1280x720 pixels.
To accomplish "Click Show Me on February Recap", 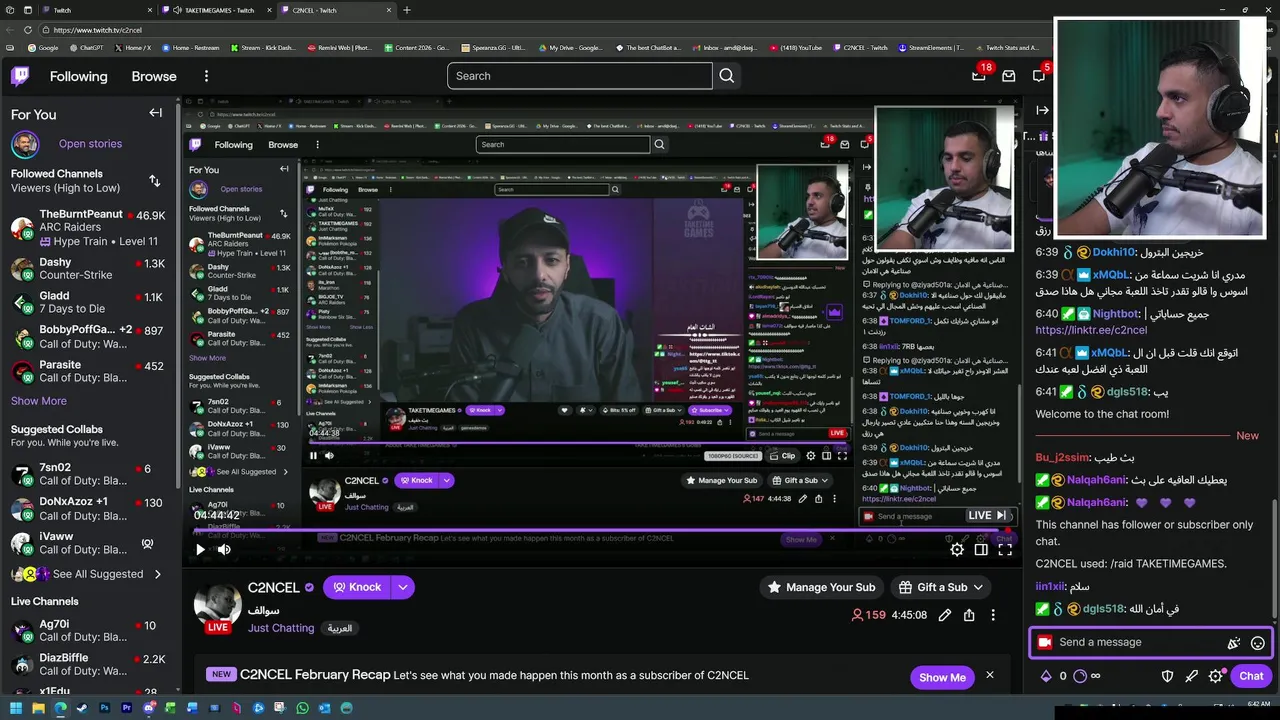I will (943, 677).
